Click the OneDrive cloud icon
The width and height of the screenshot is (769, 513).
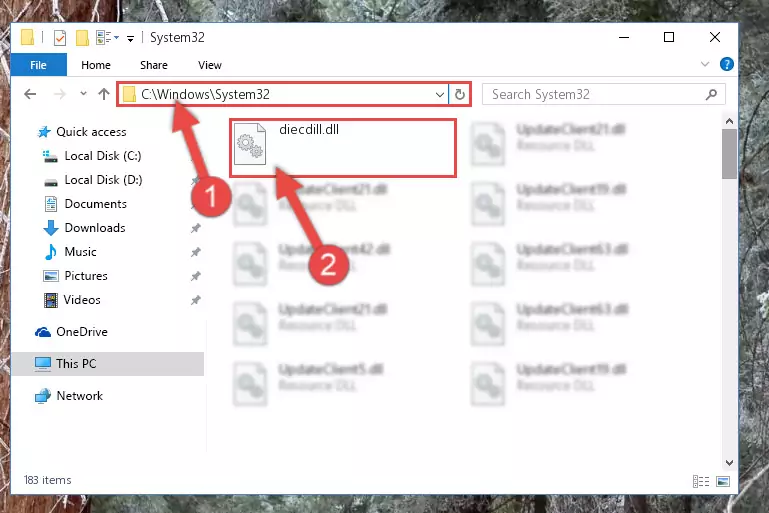43,332
